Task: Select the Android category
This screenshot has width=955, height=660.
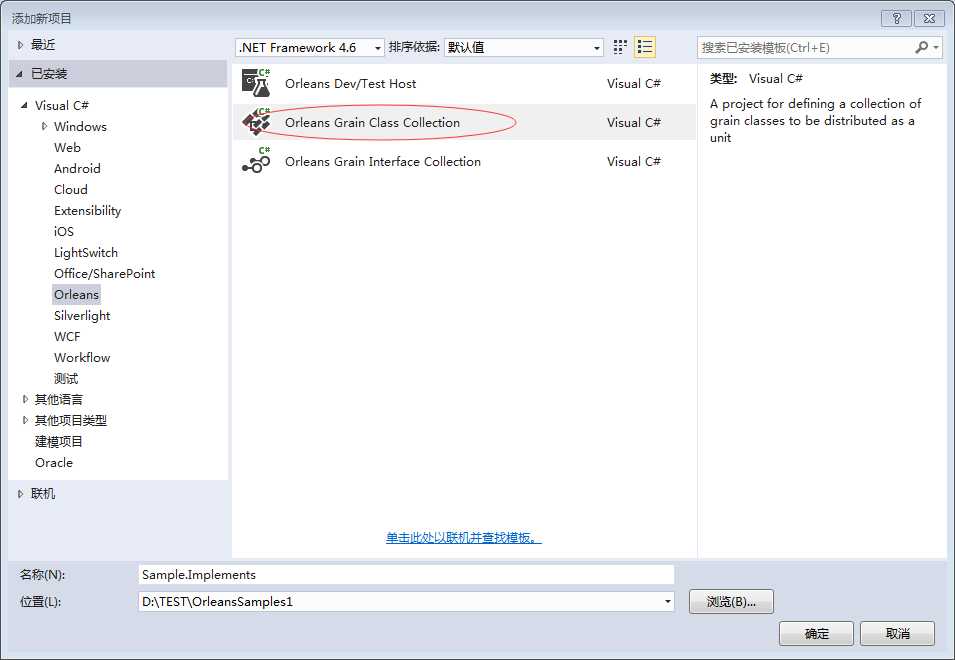Action: click(77, 168)
